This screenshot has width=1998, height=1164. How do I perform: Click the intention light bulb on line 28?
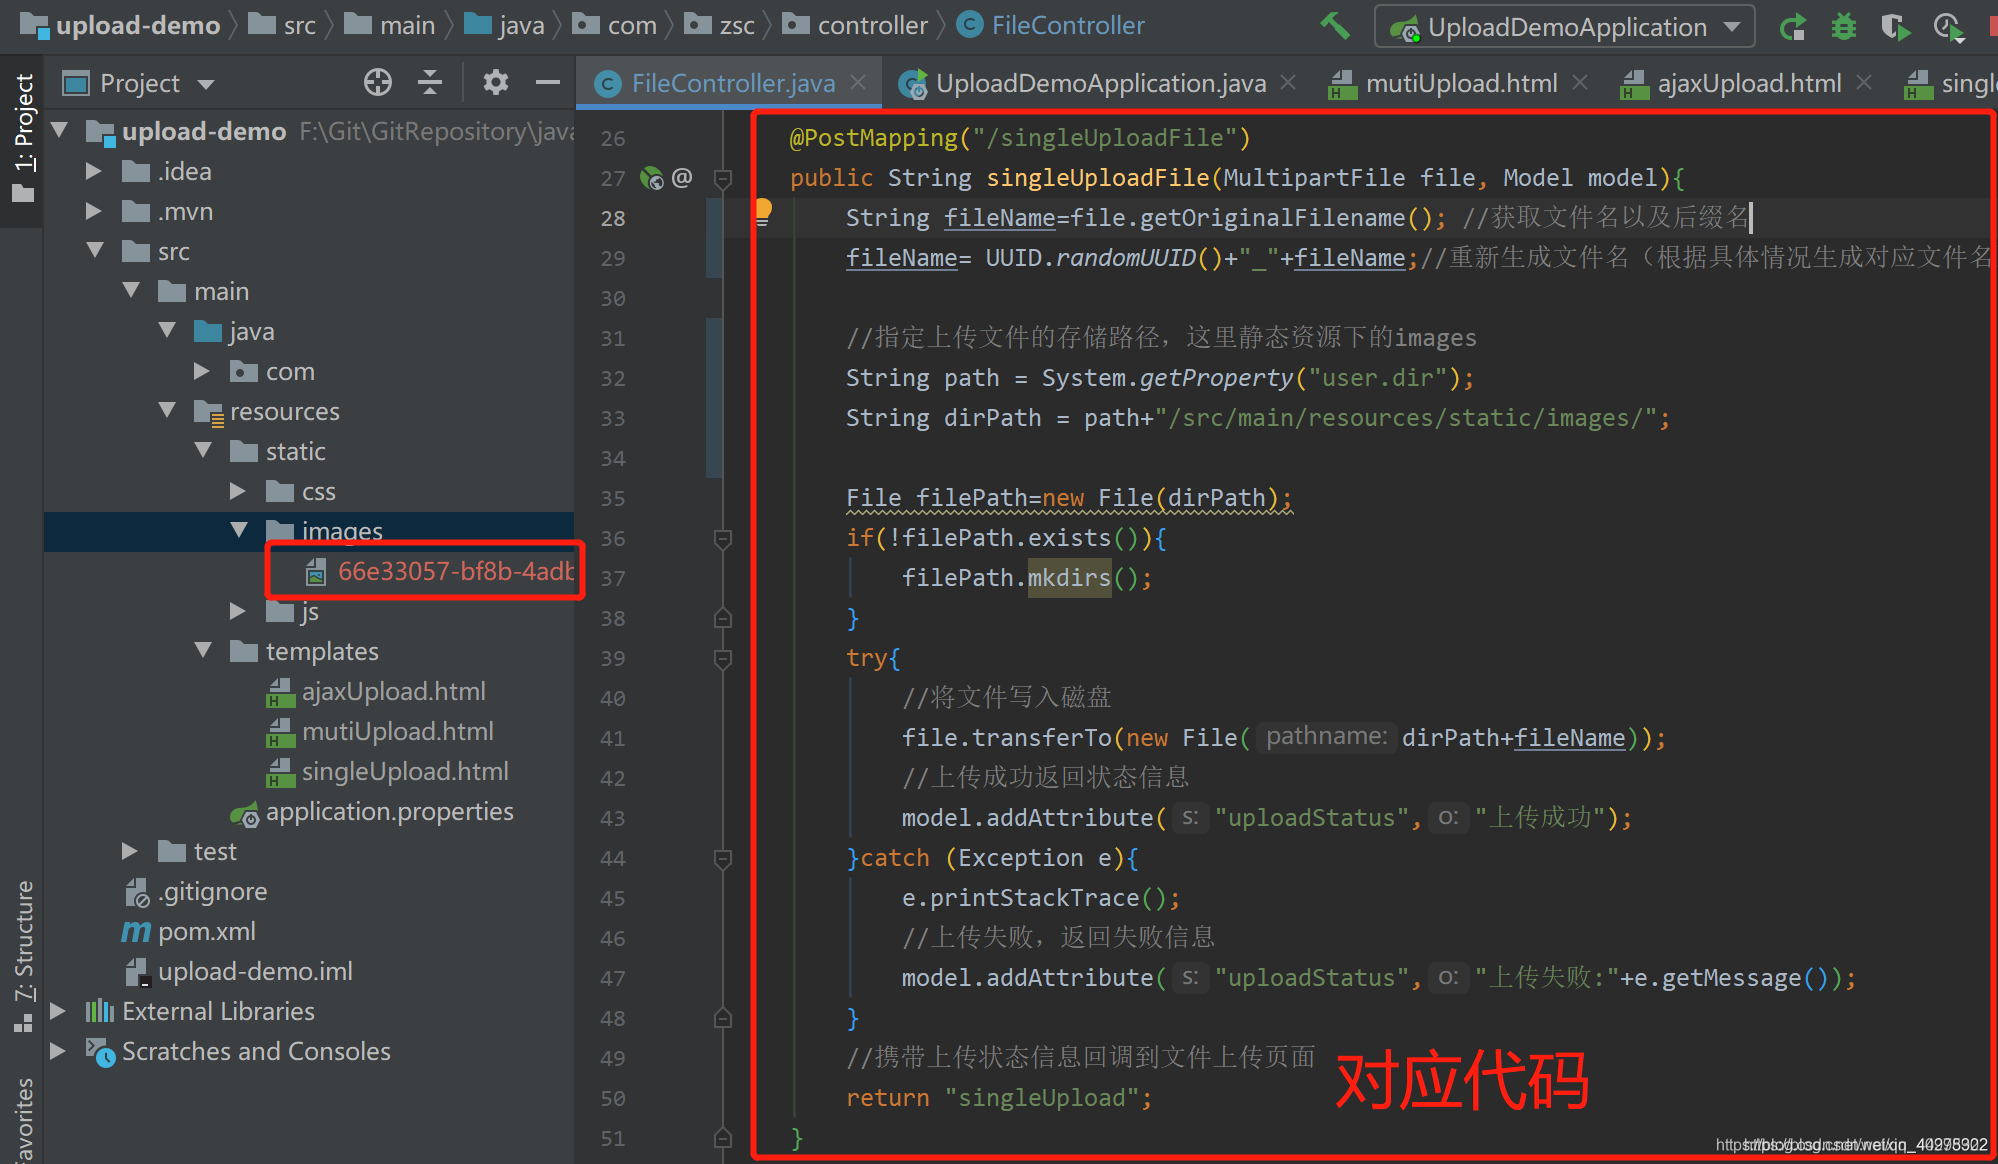pos(763,210)
